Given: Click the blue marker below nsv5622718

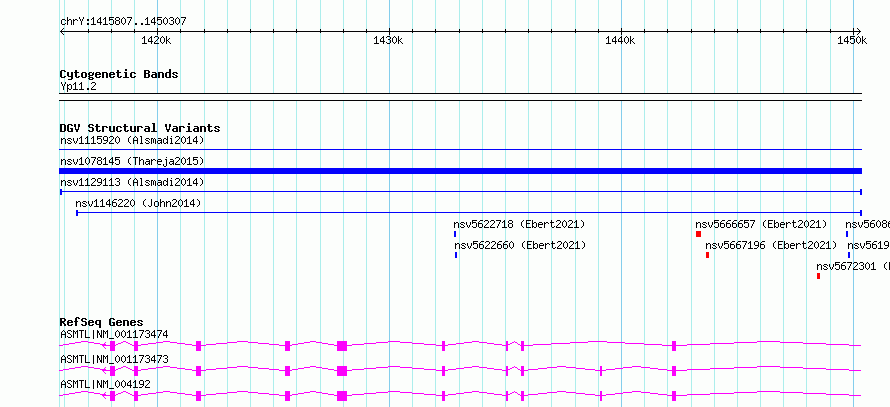Looking at the screenshot, I should pyautogui.click(x=455, y=234).
